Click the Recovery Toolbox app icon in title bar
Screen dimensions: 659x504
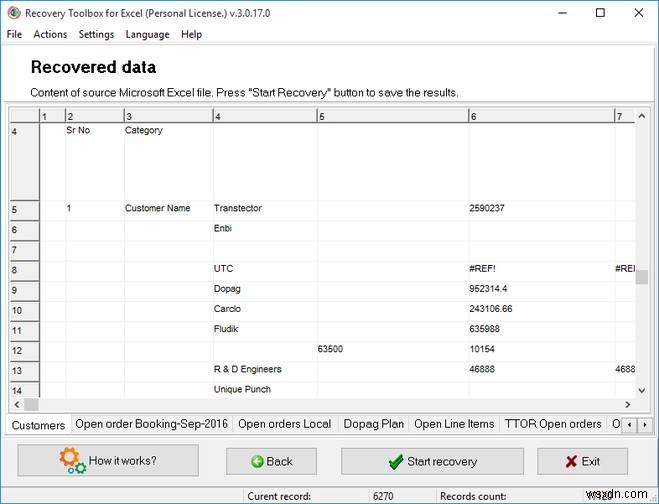(14, 13)
